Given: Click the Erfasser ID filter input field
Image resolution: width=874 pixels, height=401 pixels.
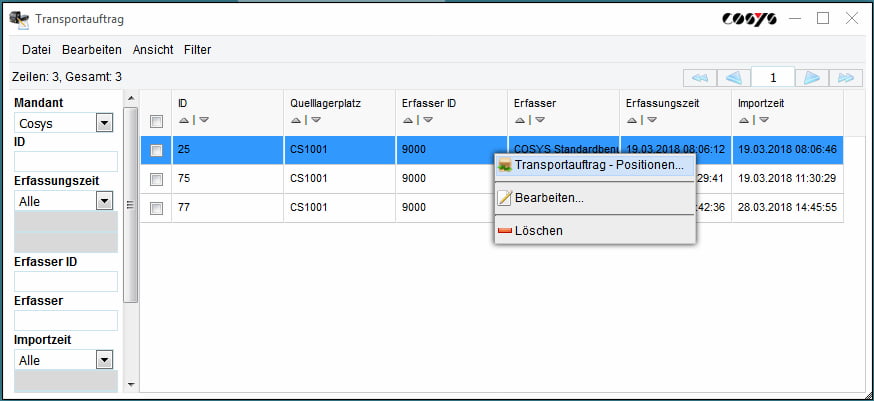Looking at the screenshot, I should 66,282.
